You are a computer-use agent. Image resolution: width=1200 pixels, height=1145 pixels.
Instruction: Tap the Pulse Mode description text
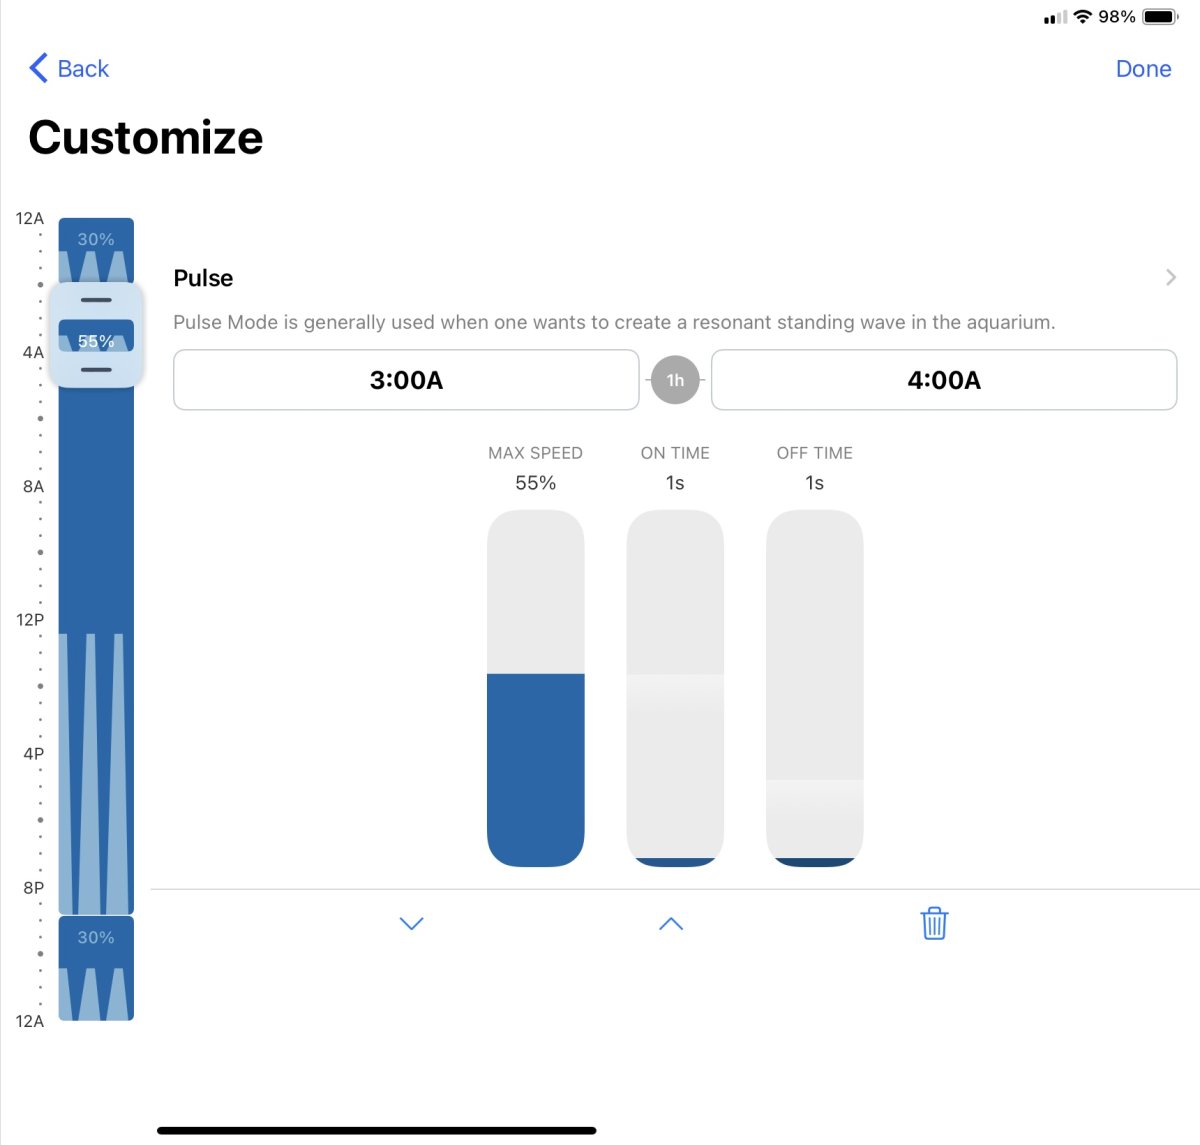(614, 322)
